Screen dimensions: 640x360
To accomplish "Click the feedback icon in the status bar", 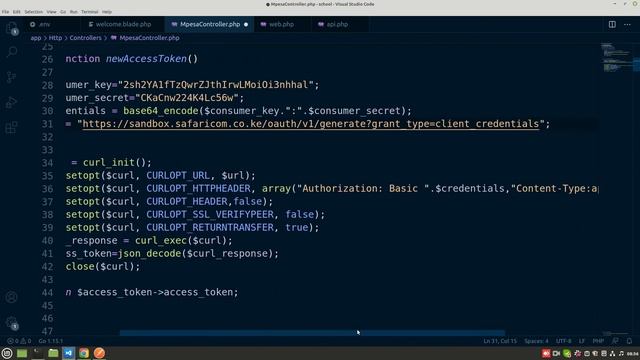I will click(x=615, y=341).
